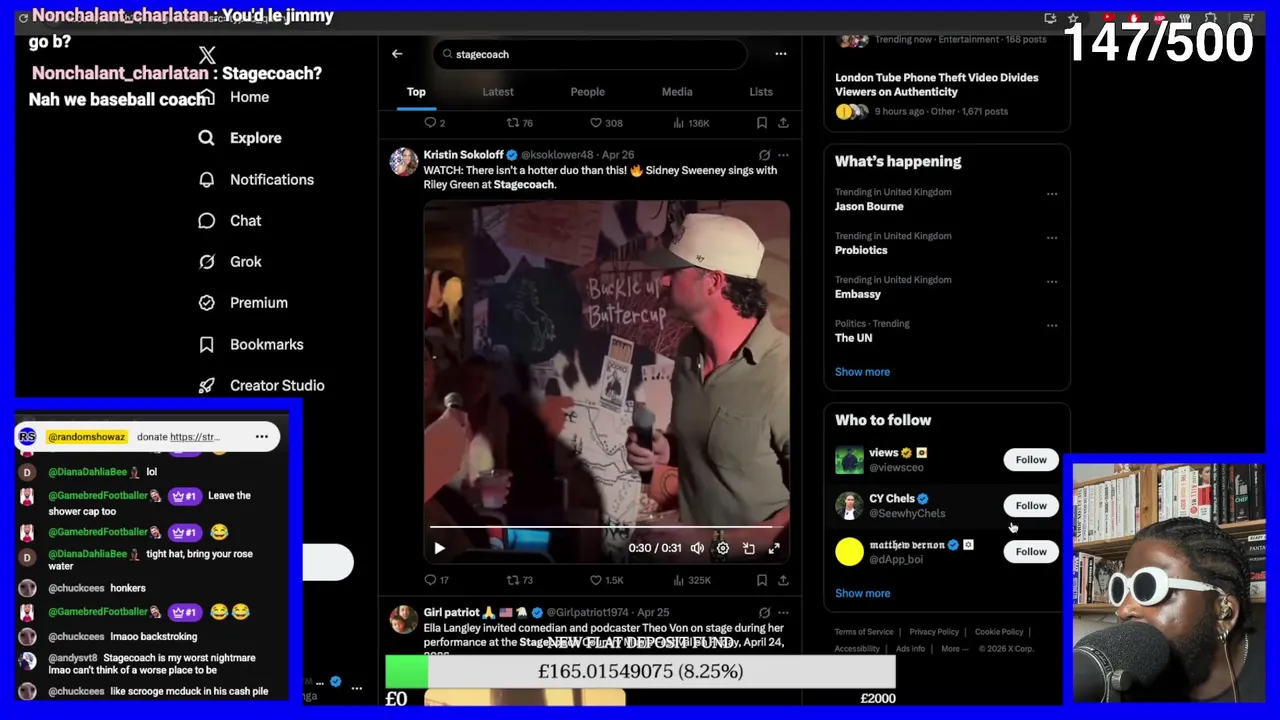Open video settings gear
Image resolution: width=1280 pixels, height=720 pixels.
pos(723,548)
